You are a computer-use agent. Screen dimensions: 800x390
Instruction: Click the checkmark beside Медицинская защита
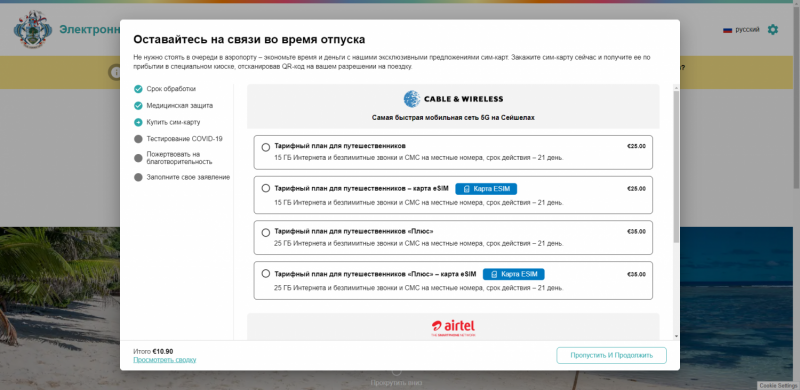point(138,106)
